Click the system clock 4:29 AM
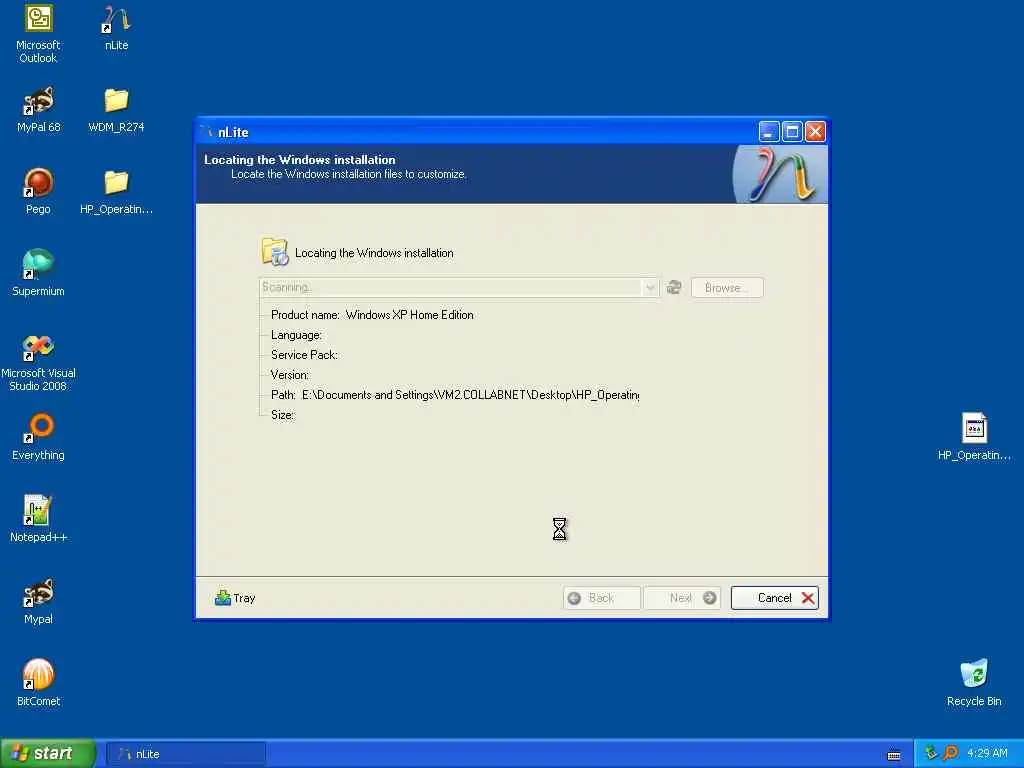The height and width of the screenshot is (768, 1024). click(987, 753)
